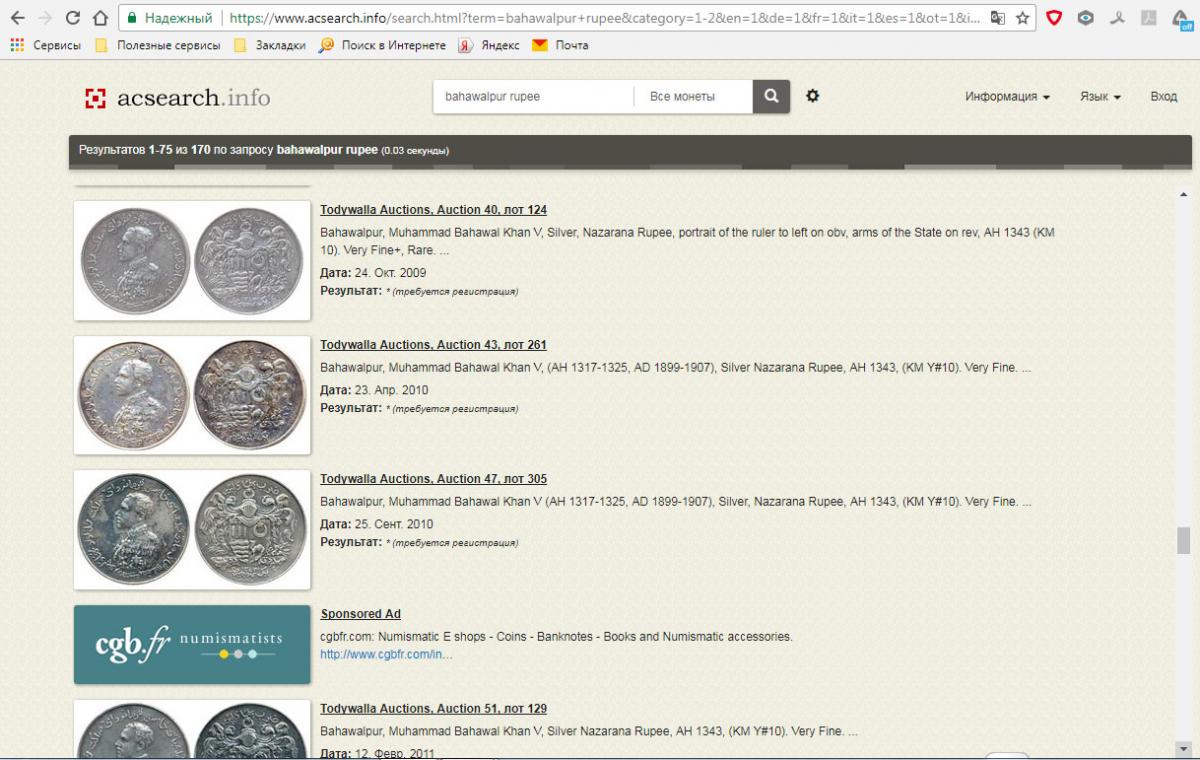This screenshot has width=1200, height=760.
Task: Bookmark this page with the star icon
Action: 1022,18
